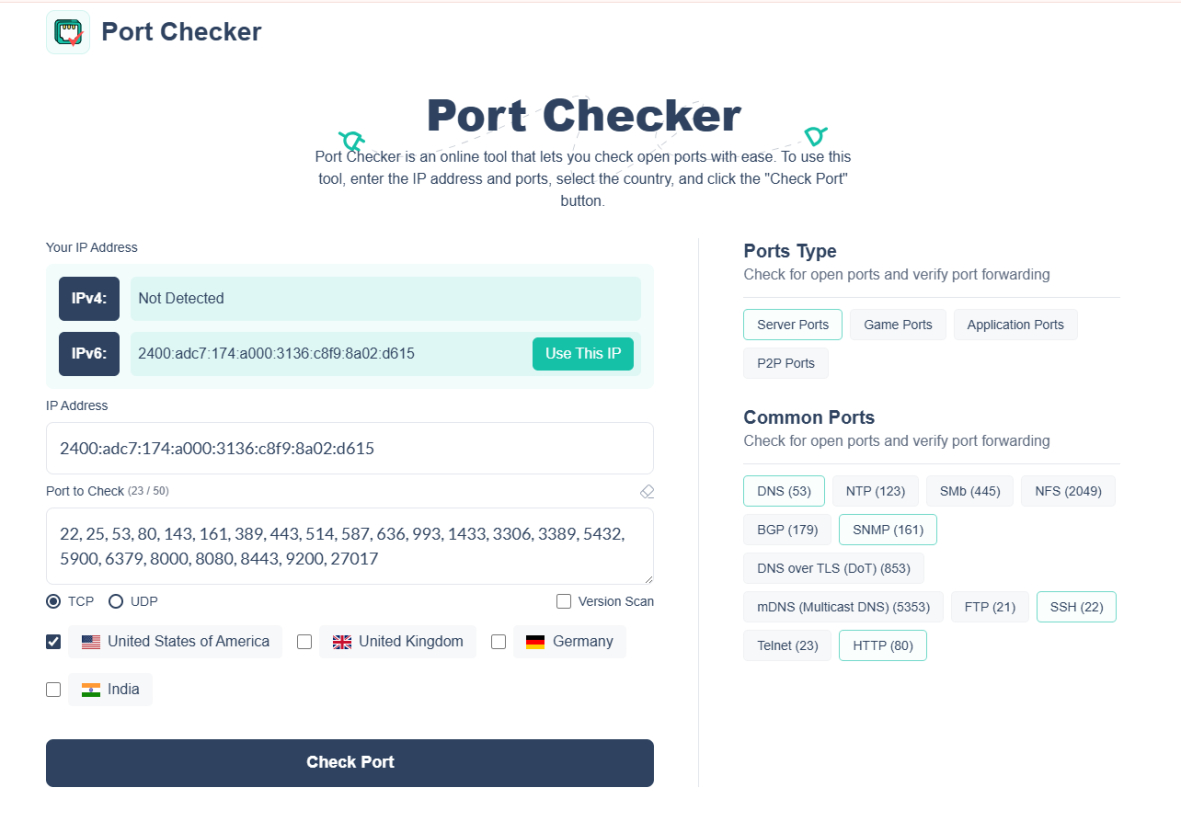Image resolution: width=1181 pixels, height=833 pixels.
Task: Toggle the SNMP (161) port chip
Action: pos(888,529)
